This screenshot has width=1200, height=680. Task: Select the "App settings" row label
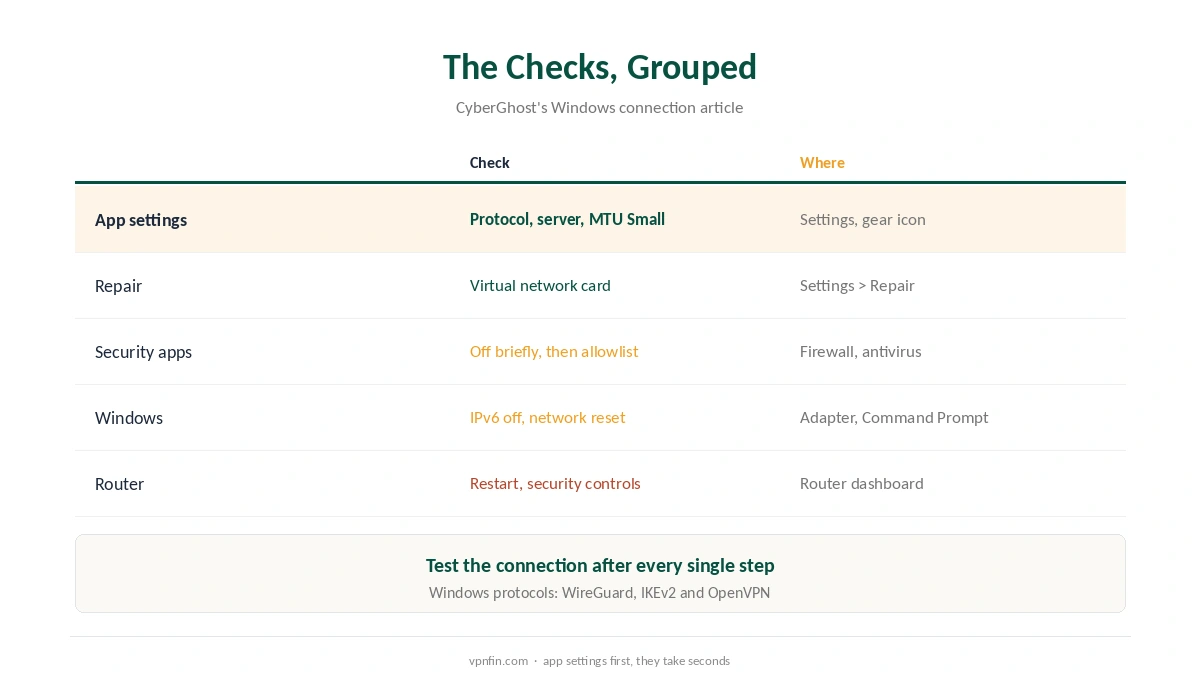[x=141, y=220]
